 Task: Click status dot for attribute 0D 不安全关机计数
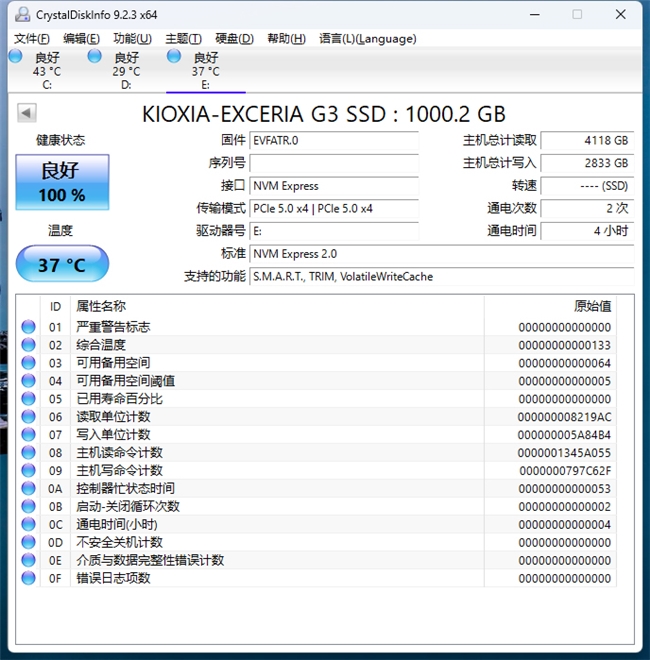28,542
